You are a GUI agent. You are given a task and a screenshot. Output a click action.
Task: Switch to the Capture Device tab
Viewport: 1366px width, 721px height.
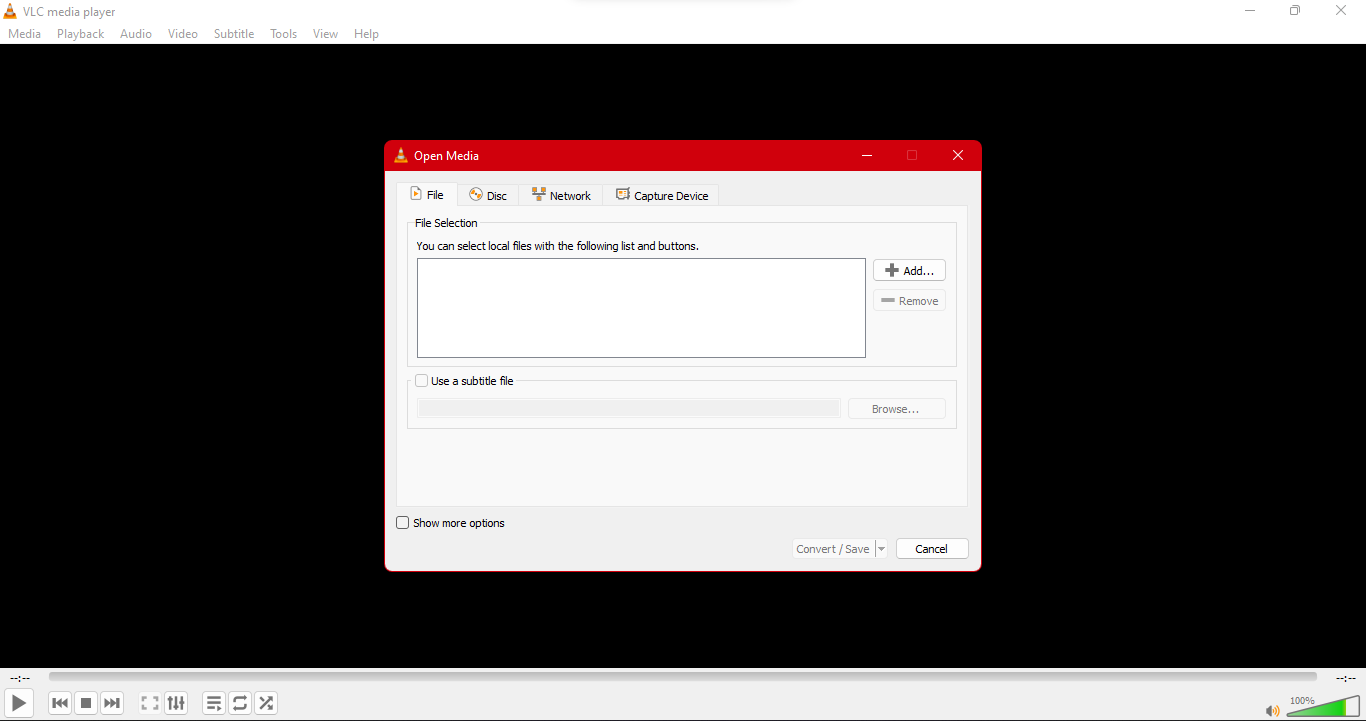661,196
